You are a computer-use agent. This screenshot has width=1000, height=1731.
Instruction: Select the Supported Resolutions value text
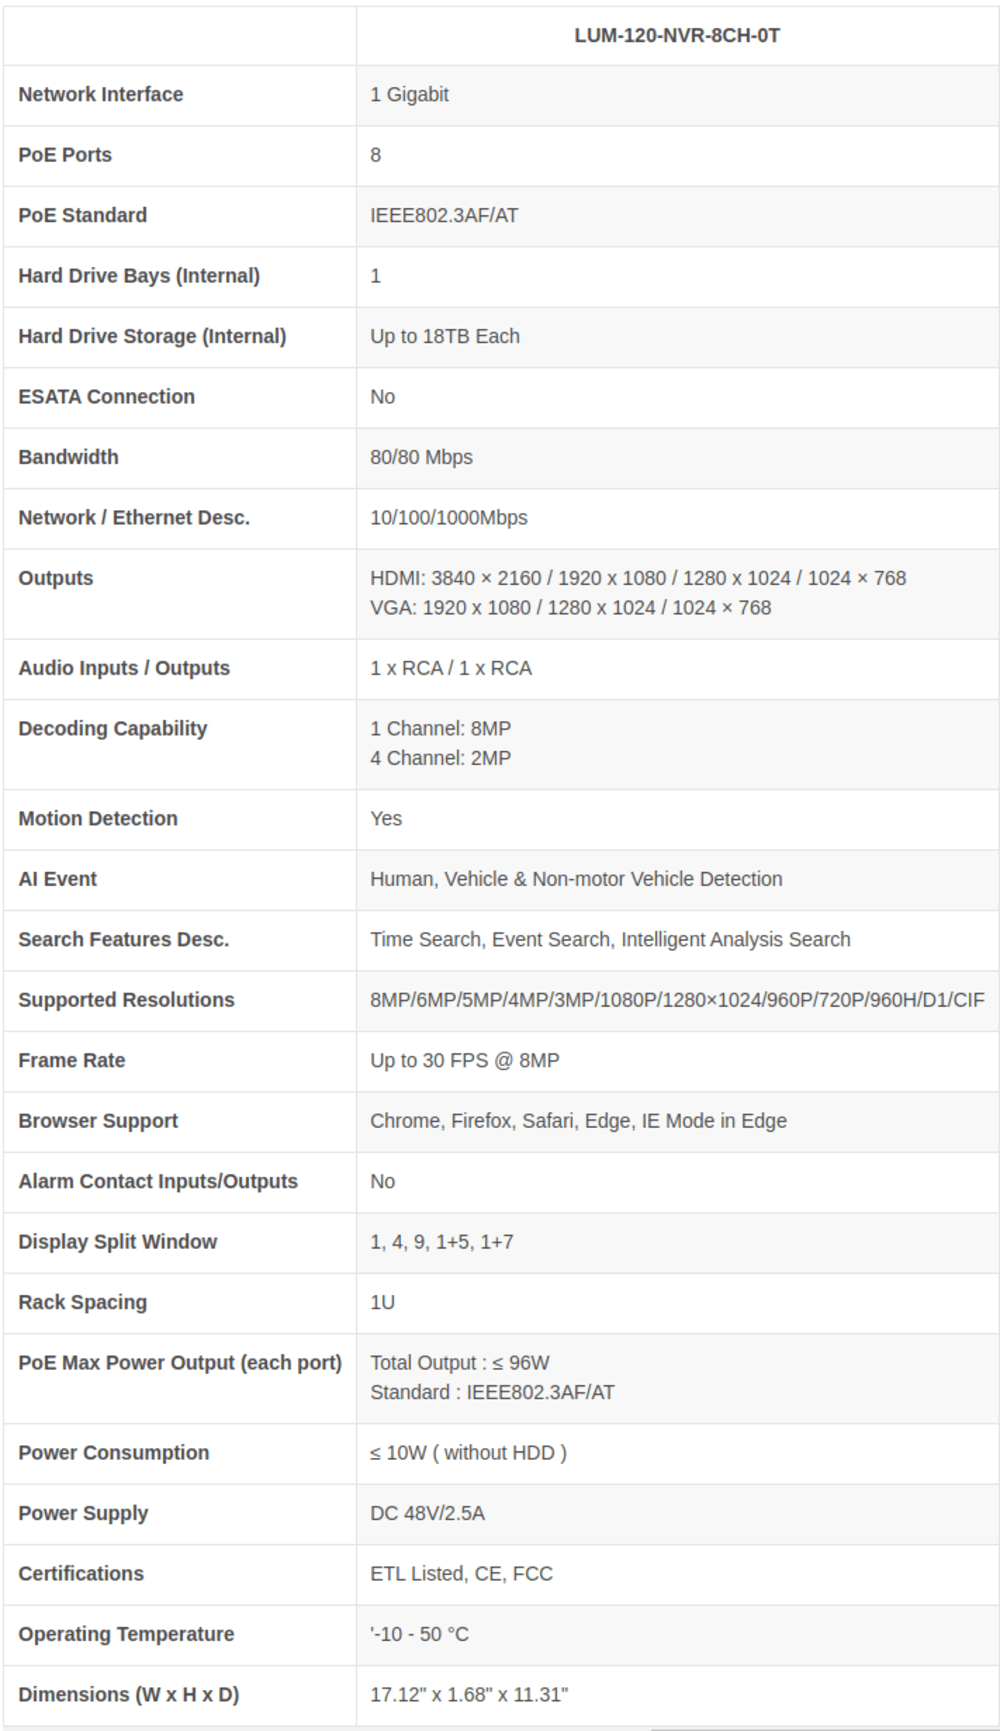click(x=677, y=1000)
